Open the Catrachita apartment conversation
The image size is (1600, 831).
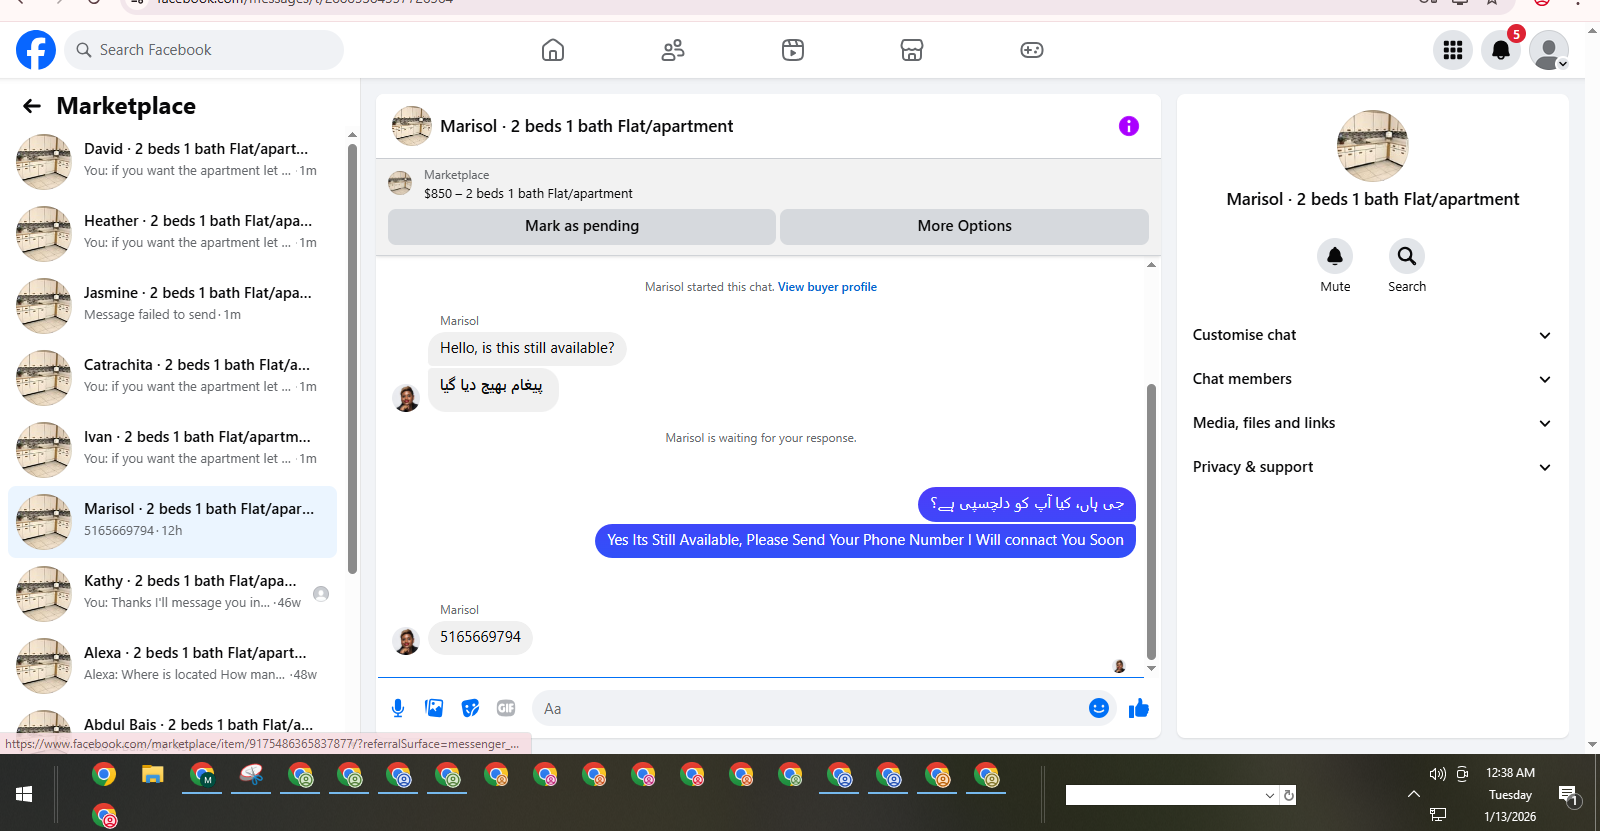[172, 377]
